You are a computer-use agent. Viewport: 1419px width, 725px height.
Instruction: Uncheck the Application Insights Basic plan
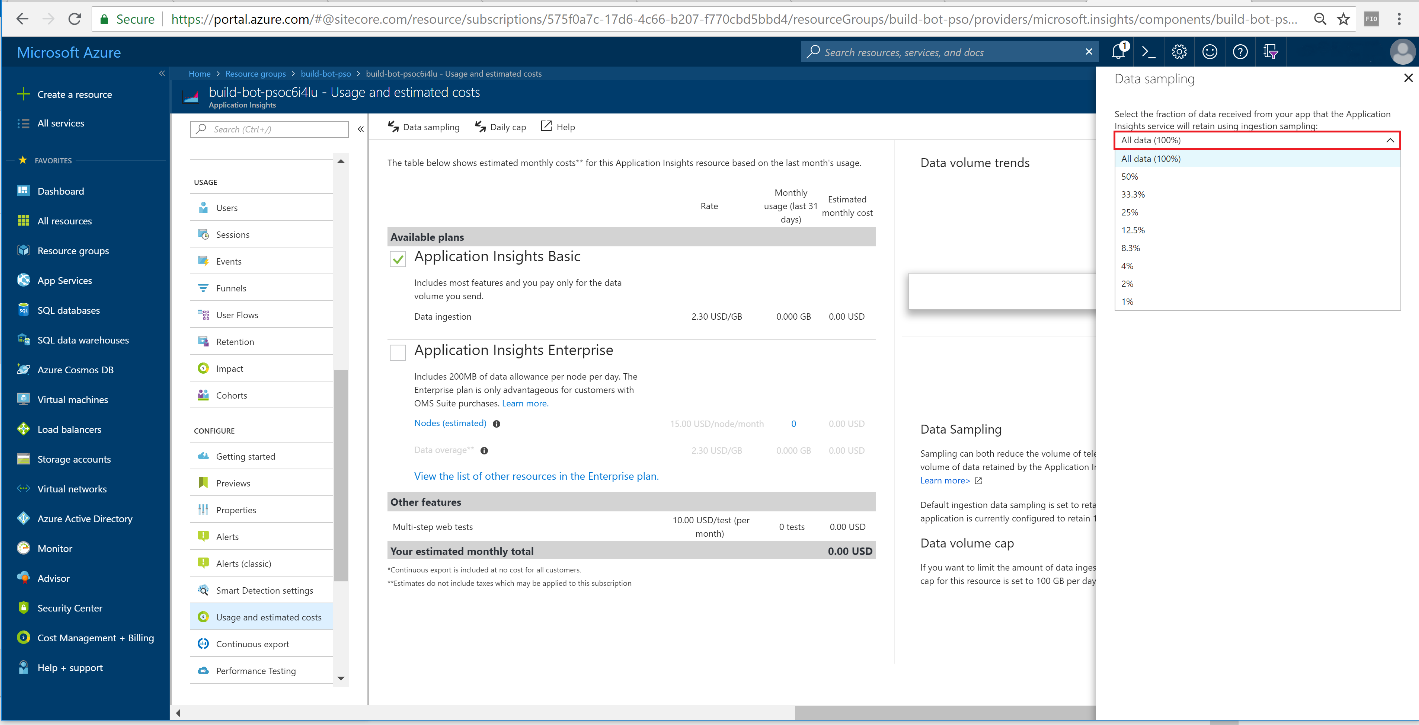point(398,258)
